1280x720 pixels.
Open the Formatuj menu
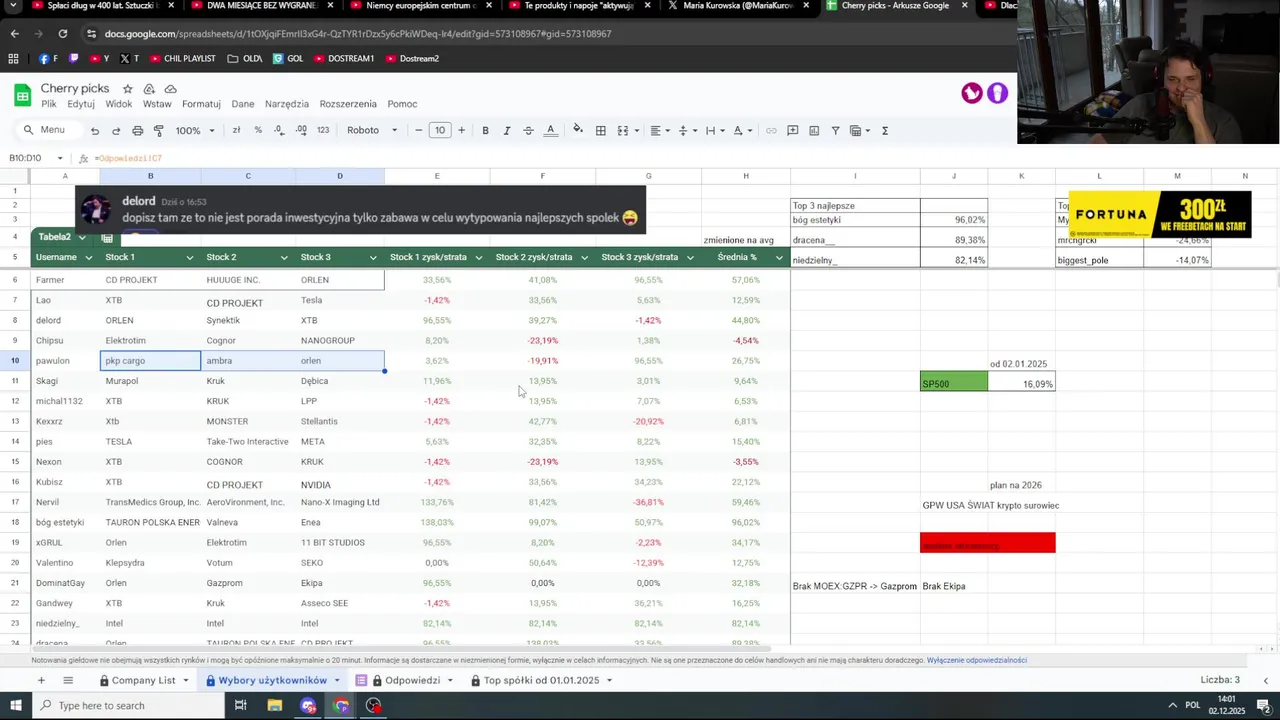201,104
